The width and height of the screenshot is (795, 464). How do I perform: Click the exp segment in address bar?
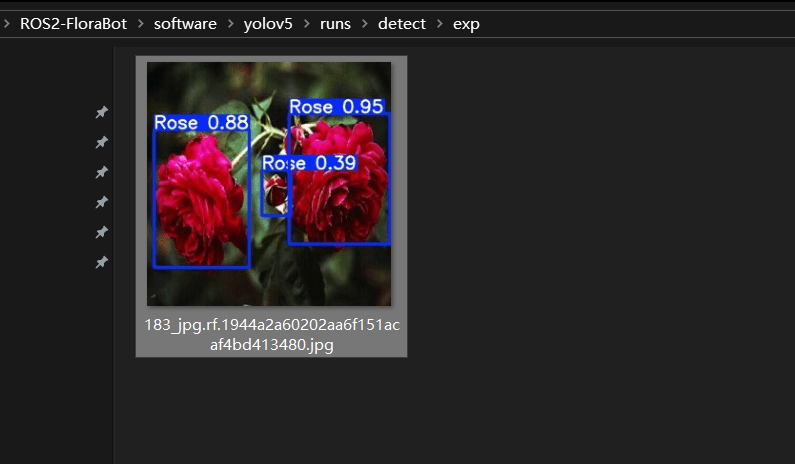466,24
